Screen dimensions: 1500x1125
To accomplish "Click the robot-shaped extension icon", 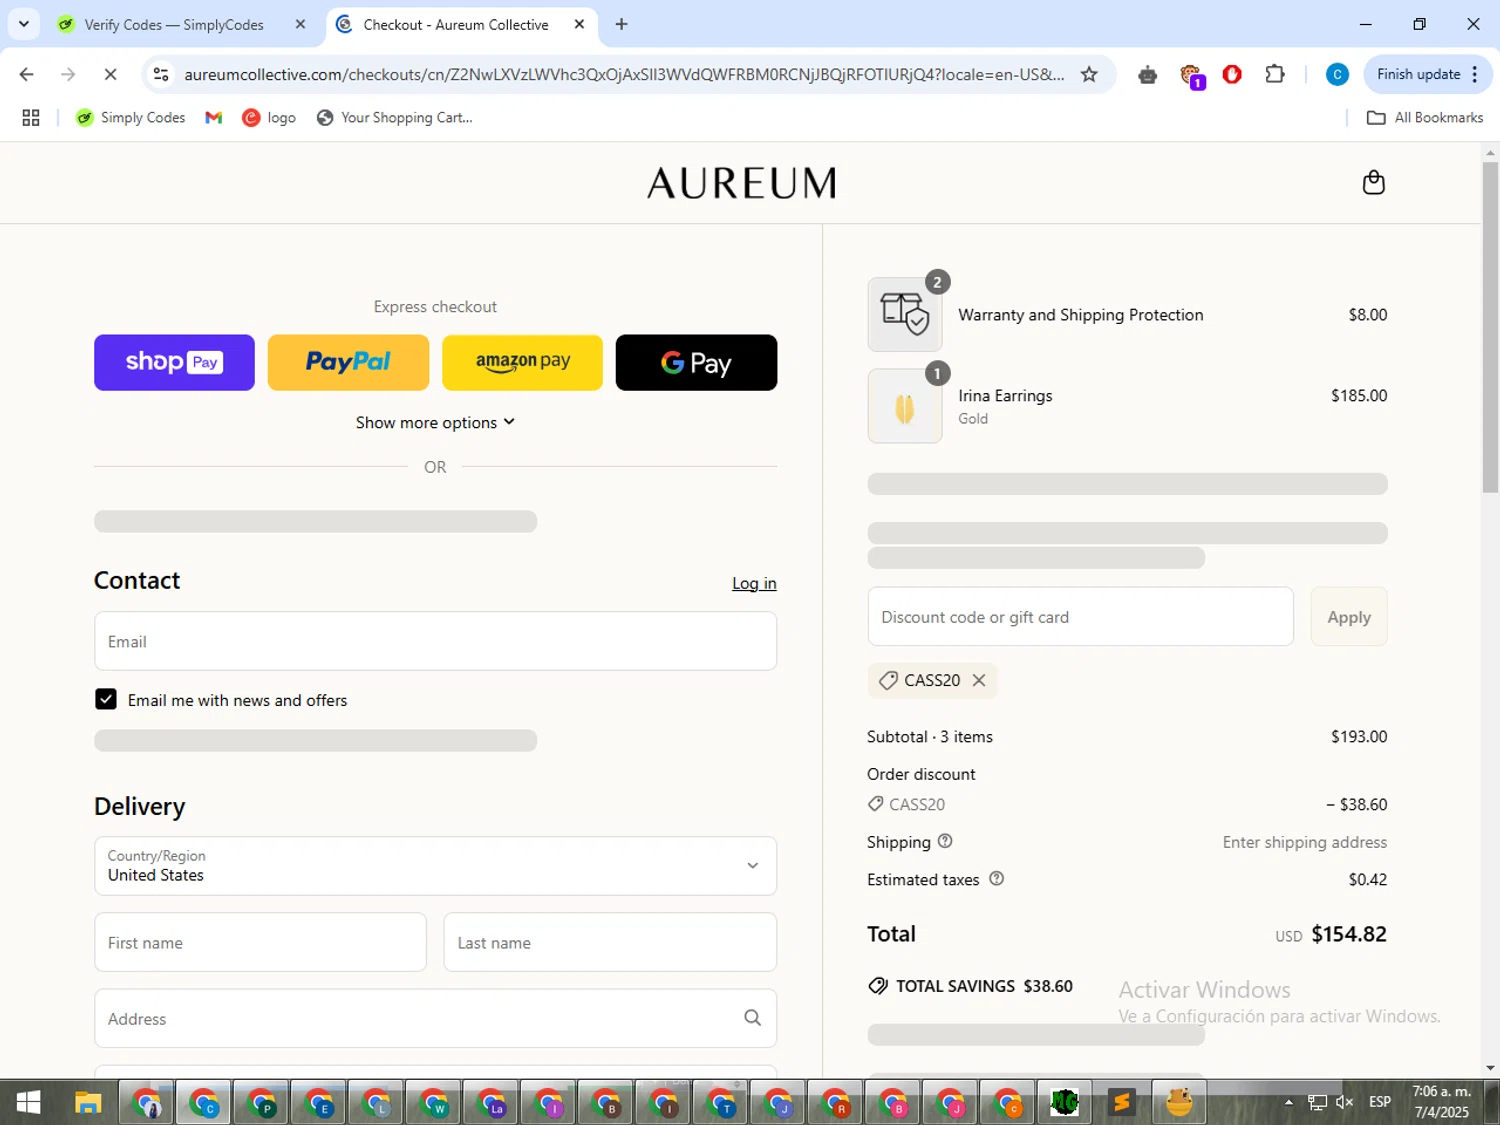I will (x=1147, y=75).
